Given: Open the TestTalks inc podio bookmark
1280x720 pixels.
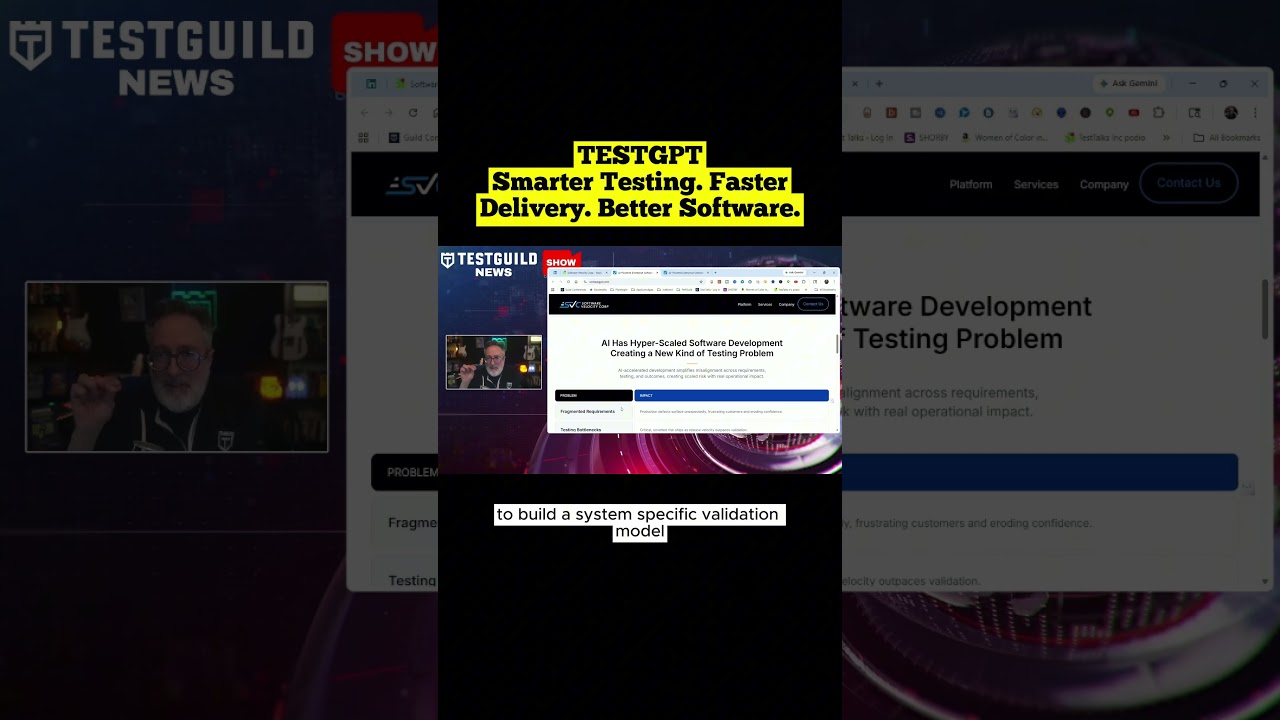Looking at the screenshot, I should (1105, 138).
